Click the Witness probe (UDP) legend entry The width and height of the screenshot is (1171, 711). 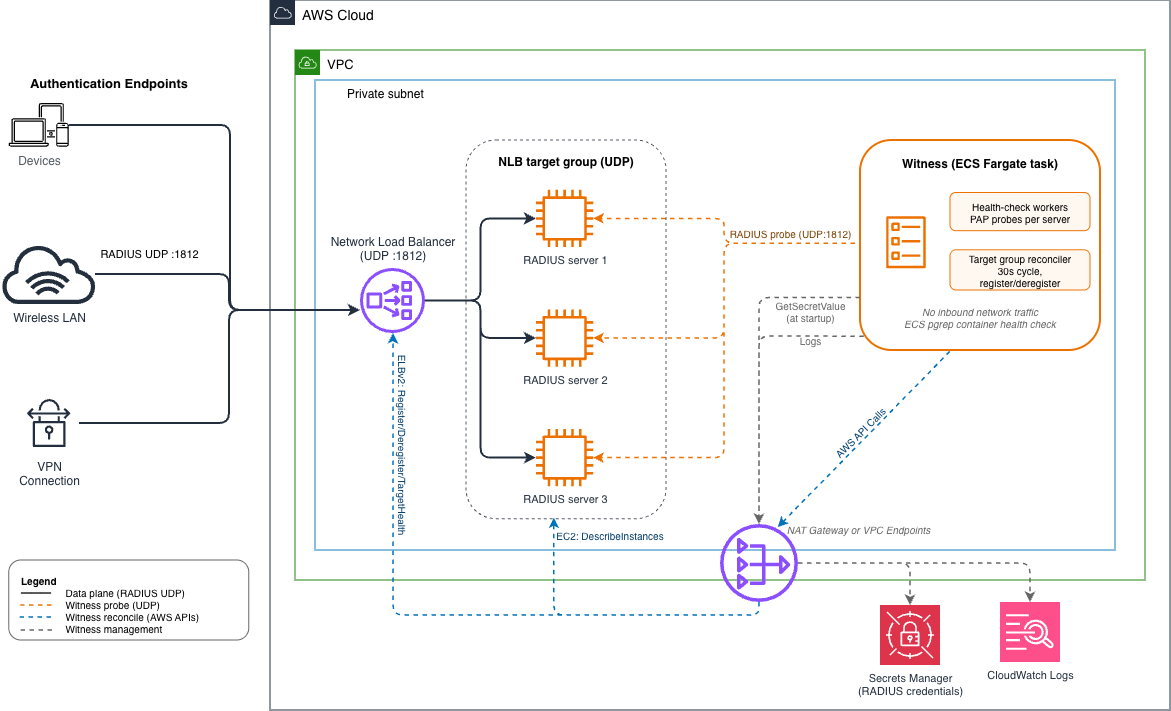(x=112, y=605)
